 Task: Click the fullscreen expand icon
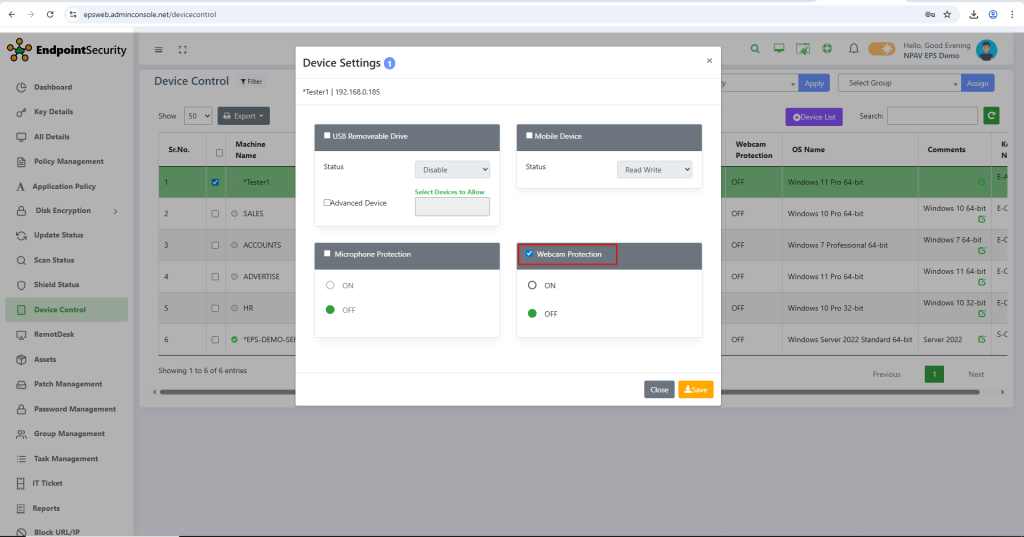click(x=182, y=50)
